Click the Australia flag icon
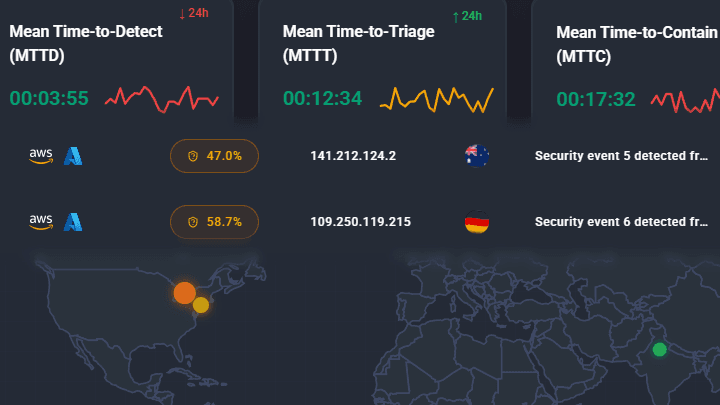This screenshot has width=720, height=405. pos(477,156)
